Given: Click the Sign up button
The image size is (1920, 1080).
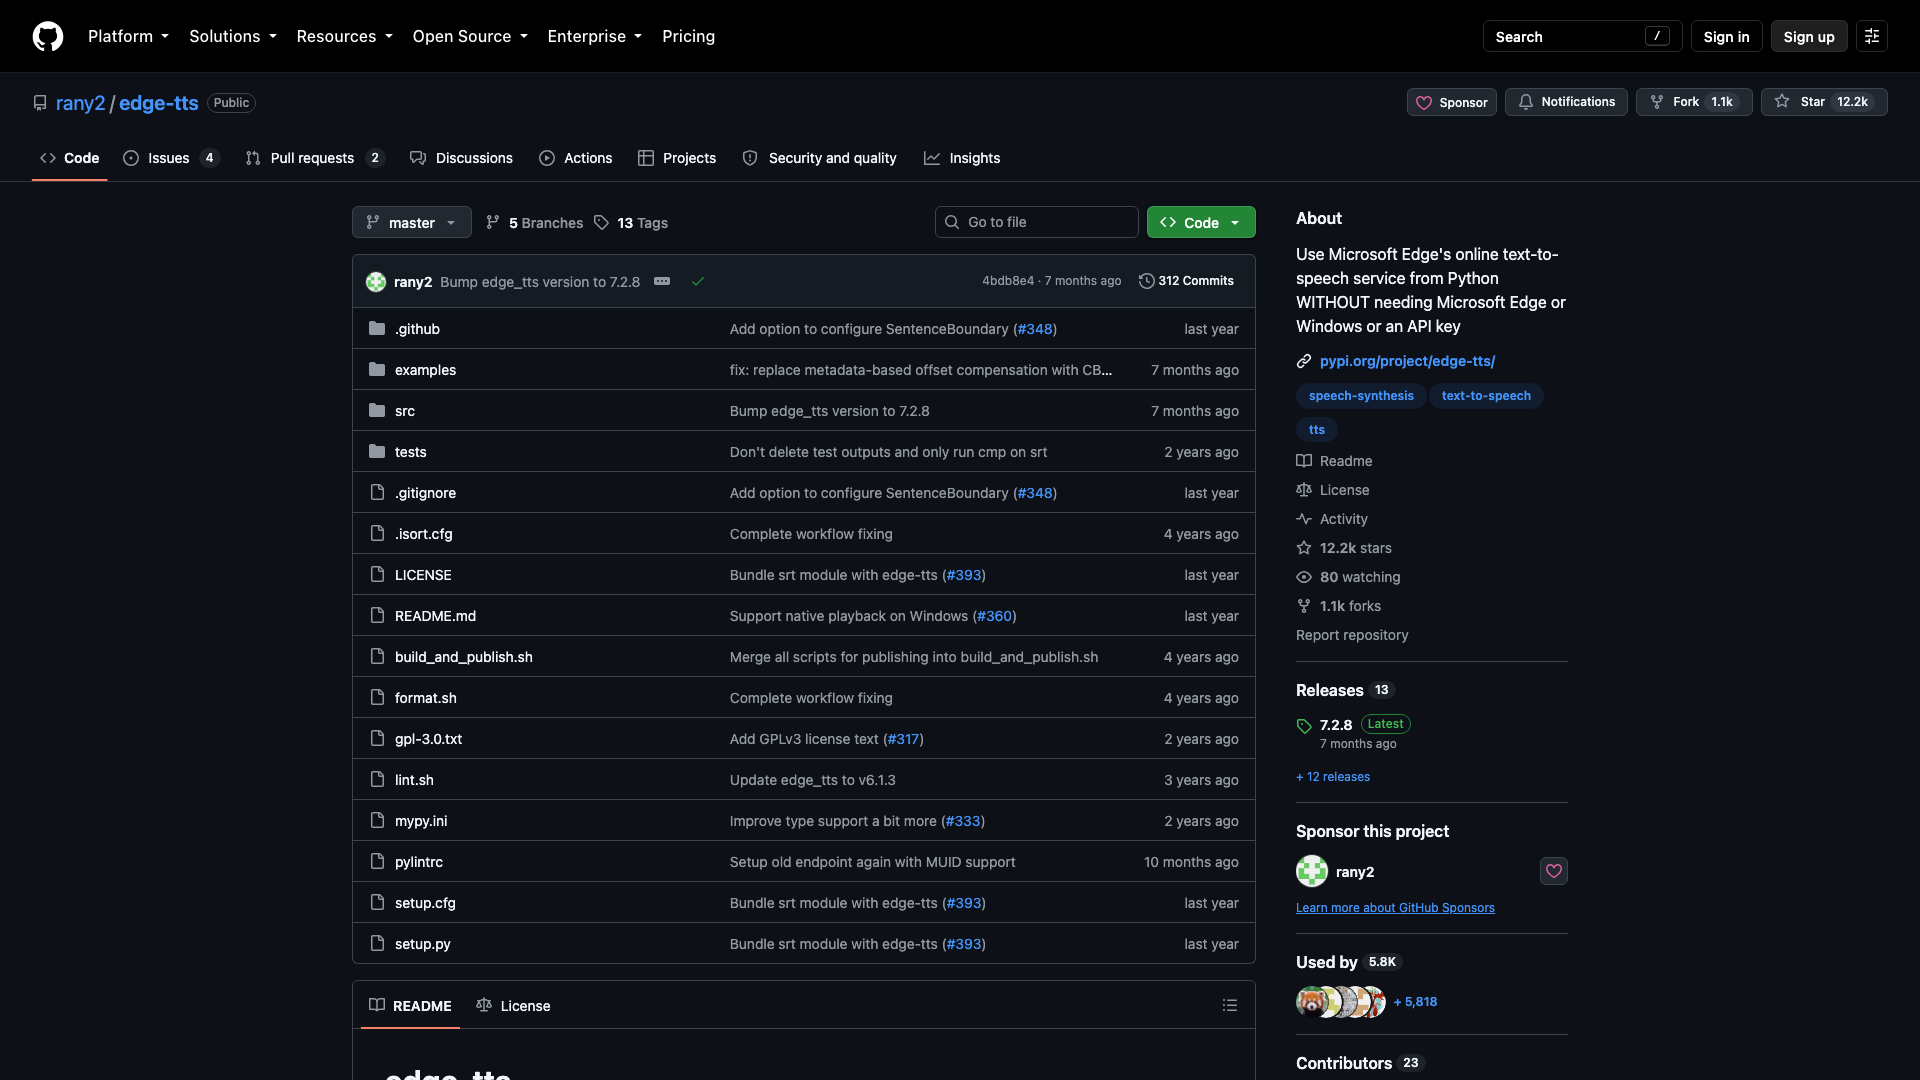Looking at the screenshot, I should [1808, 36].
